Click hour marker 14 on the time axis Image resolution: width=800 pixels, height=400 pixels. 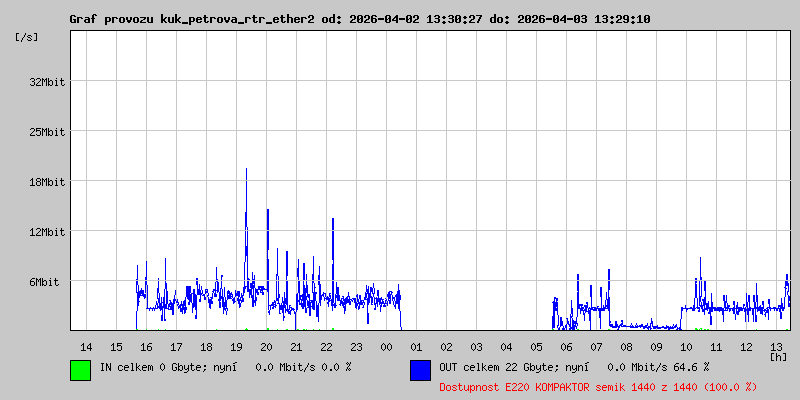pos(86,346)
